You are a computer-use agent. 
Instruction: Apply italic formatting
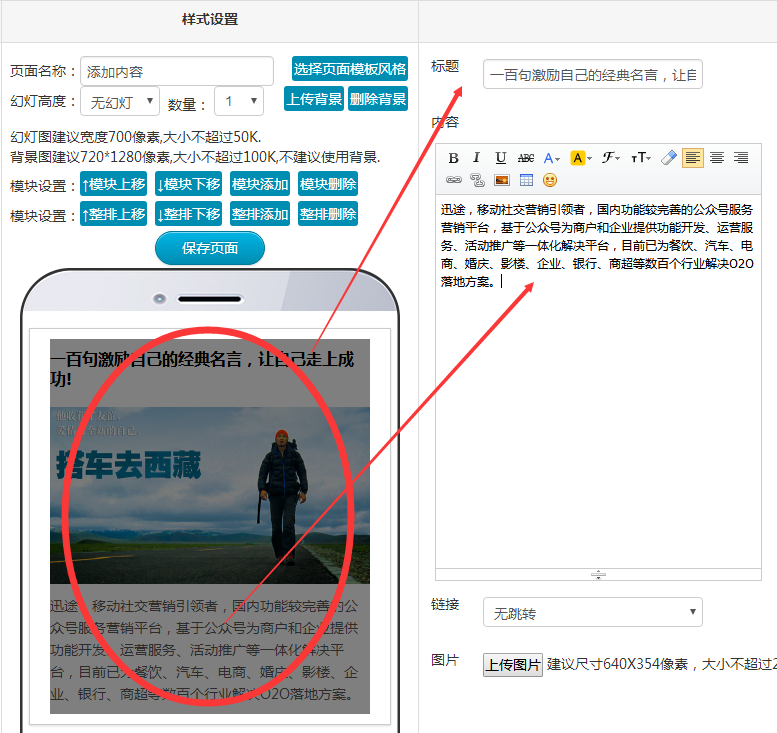tap(477, 158)
